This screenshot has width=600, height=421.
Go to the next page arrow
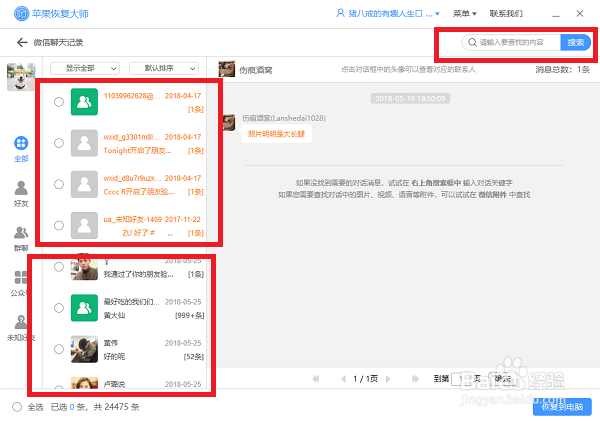388,379
